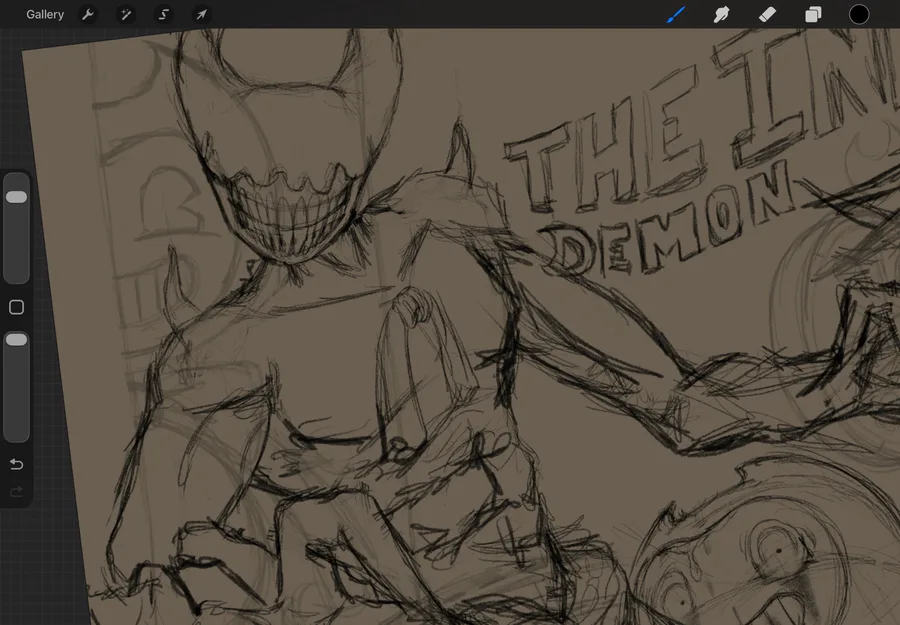Click the brush opacity slider handle
This screenshot has width=900, height=625.
tap(16, 340)
